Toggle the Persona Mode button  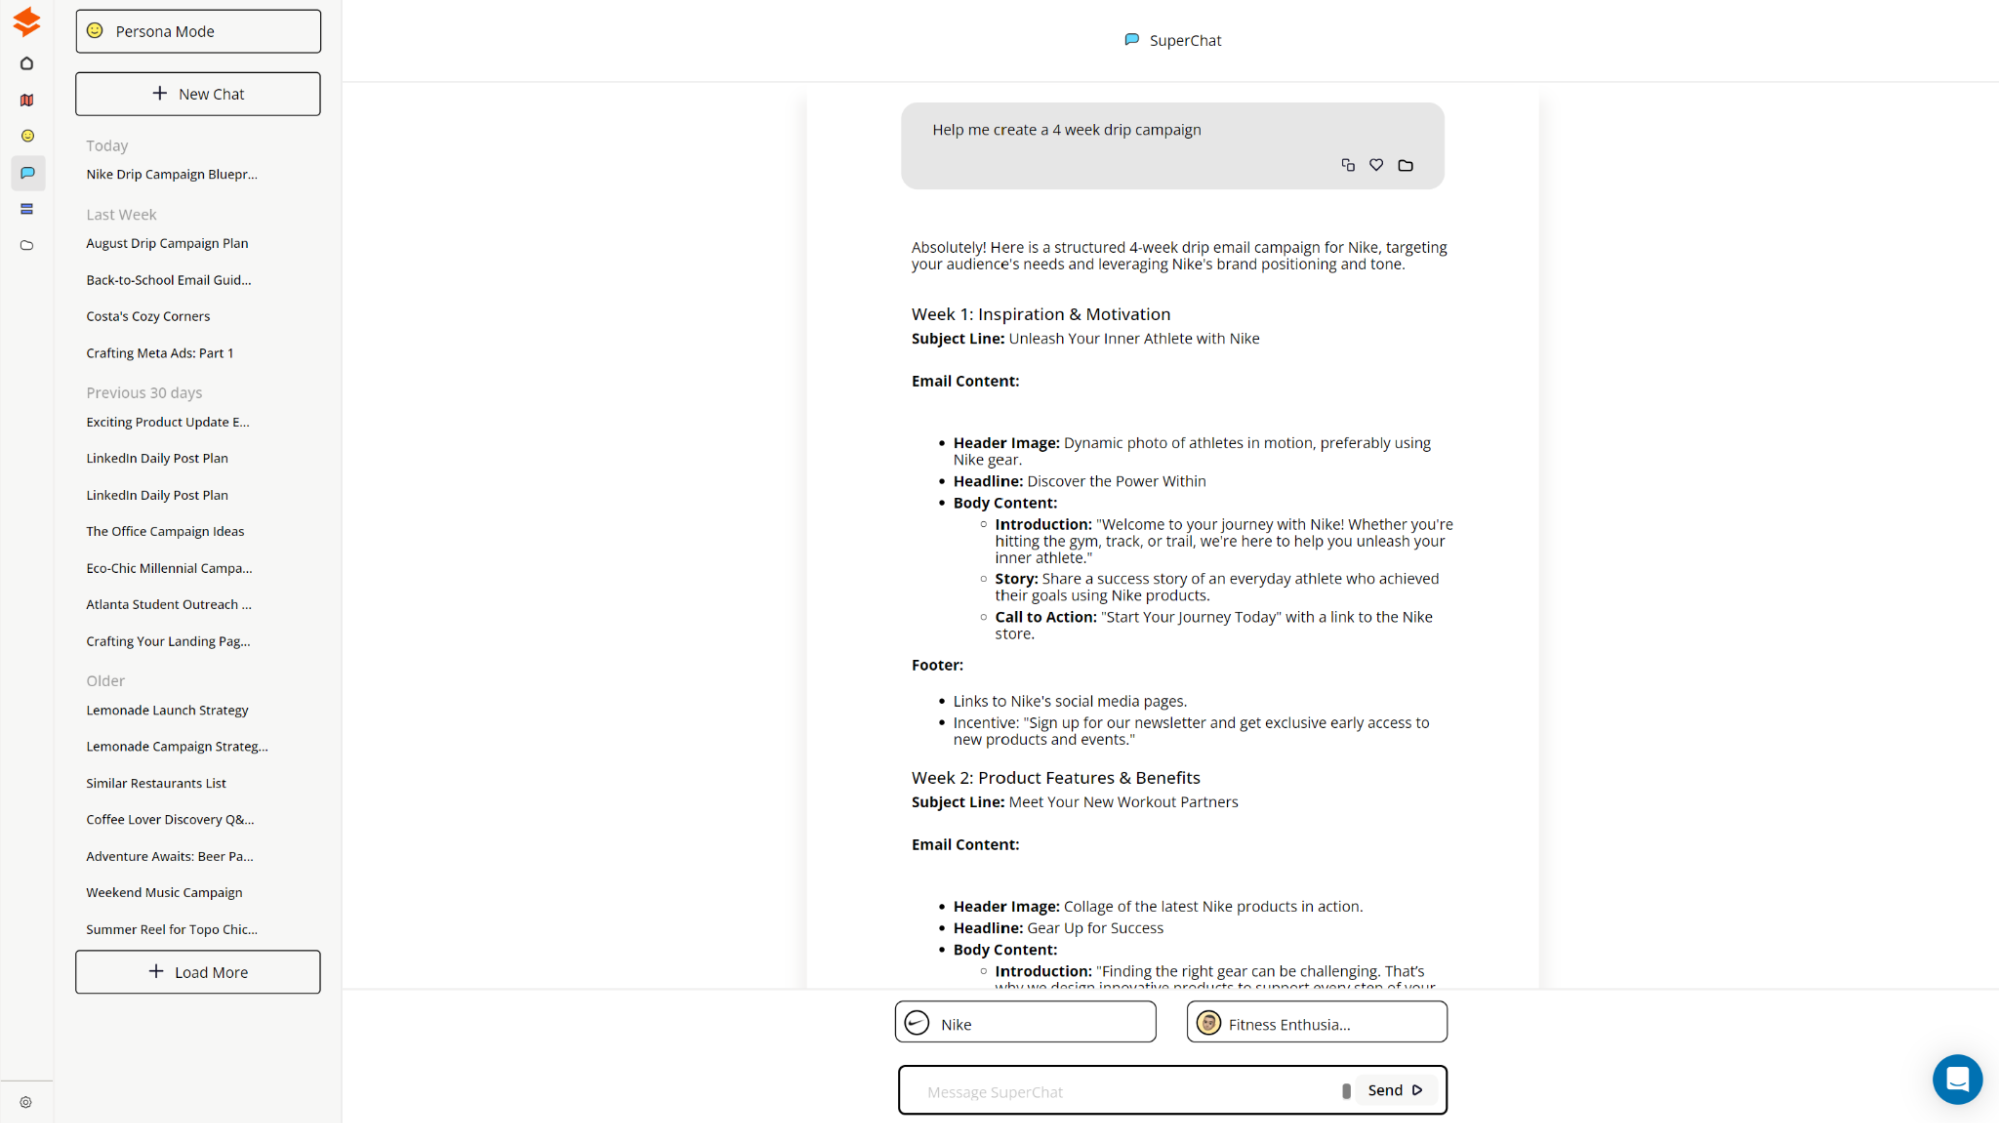pyautogui.click(x=199, y=30)
